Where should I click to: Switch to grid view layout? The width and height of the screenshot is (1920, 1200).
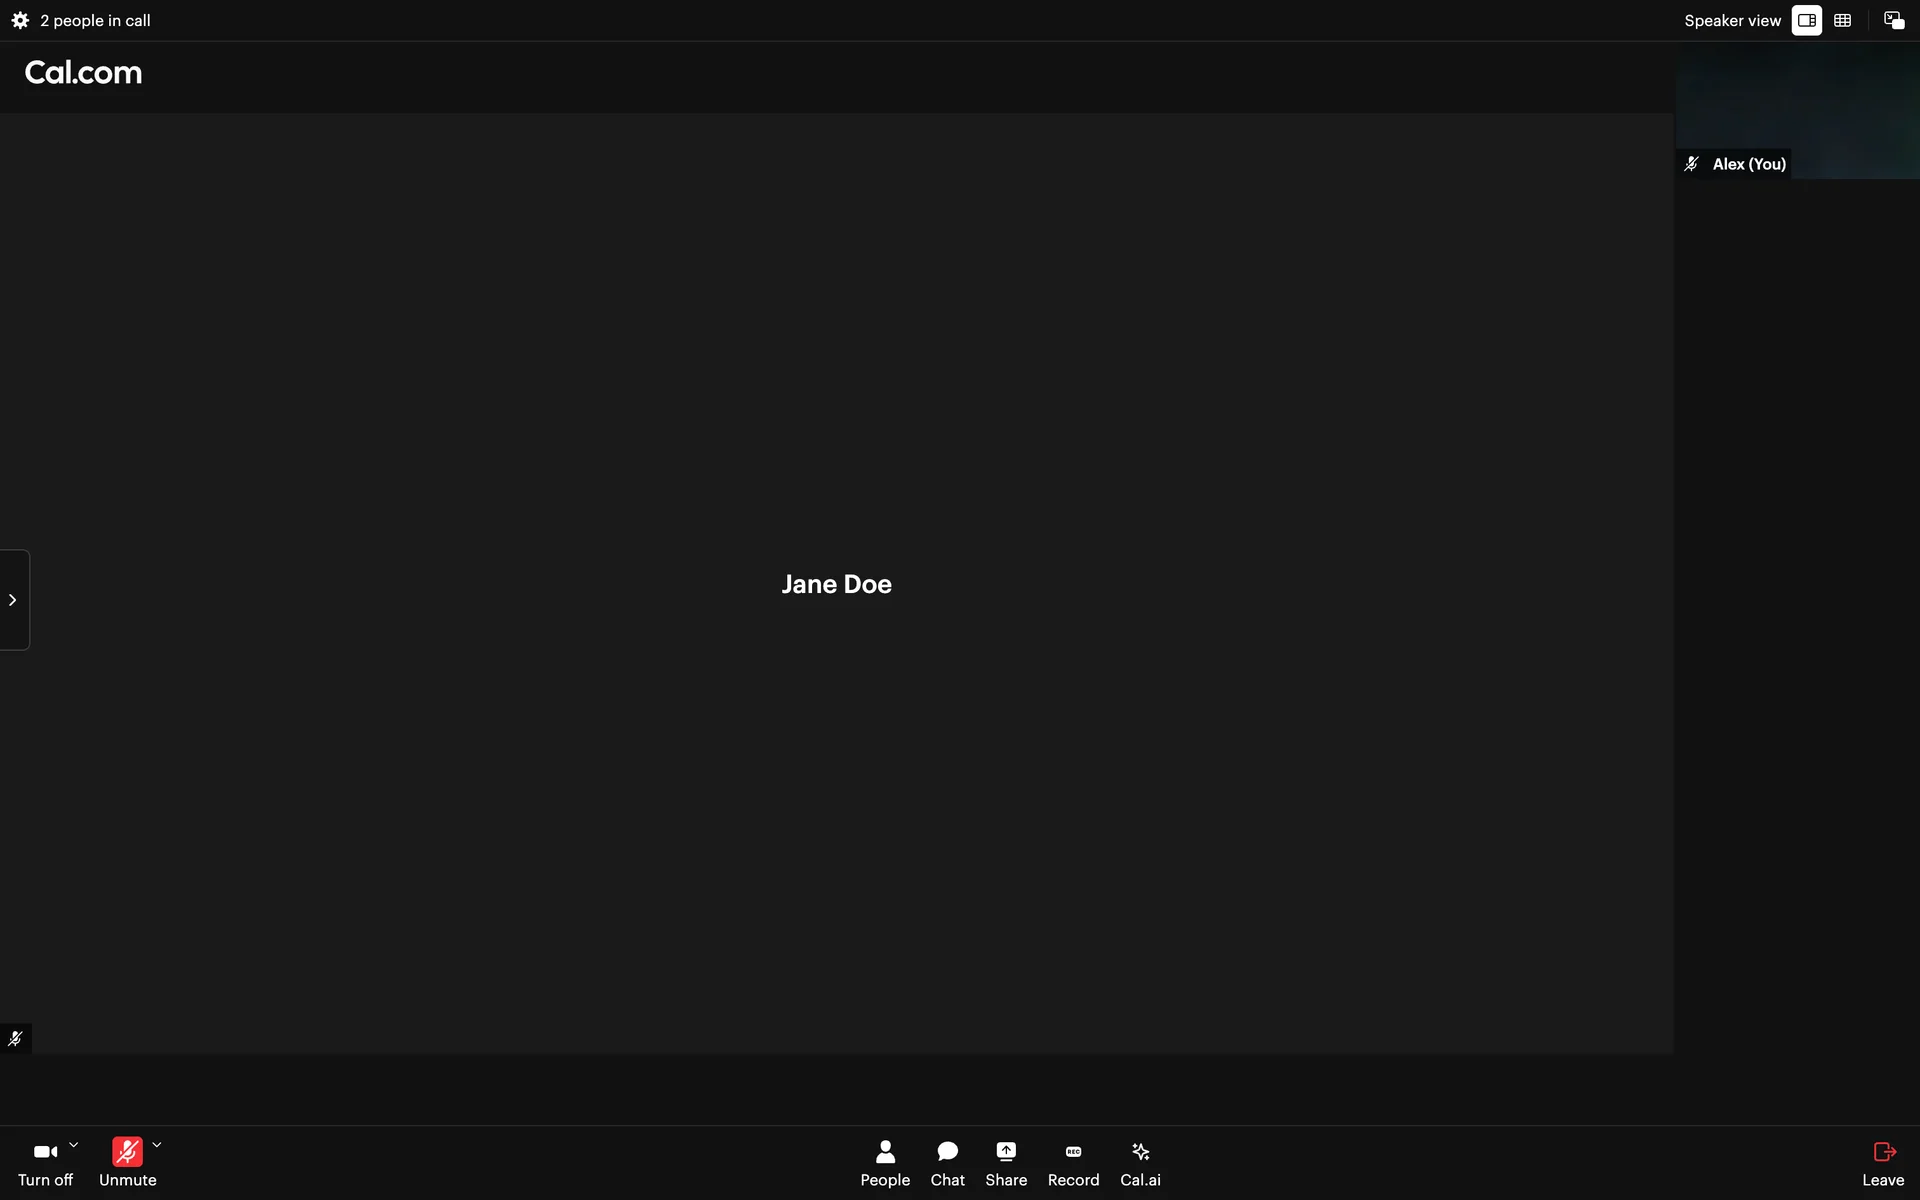(1842, 20)
